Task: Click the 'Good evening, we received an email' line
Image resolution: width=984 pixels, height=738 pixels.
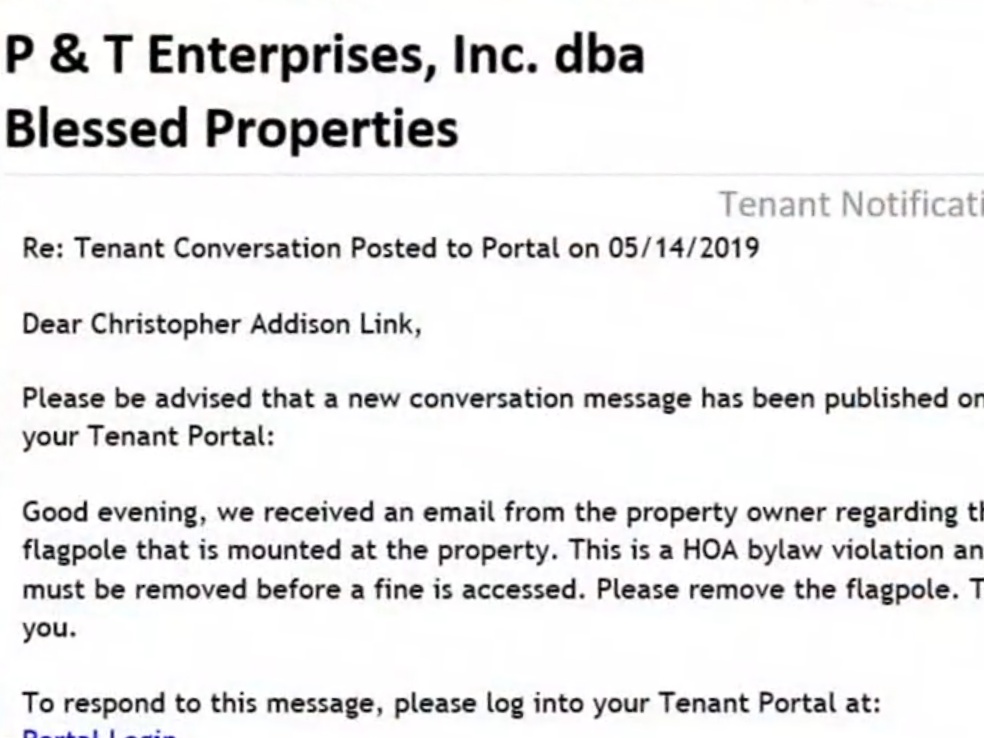Action: tap(503, 513)
